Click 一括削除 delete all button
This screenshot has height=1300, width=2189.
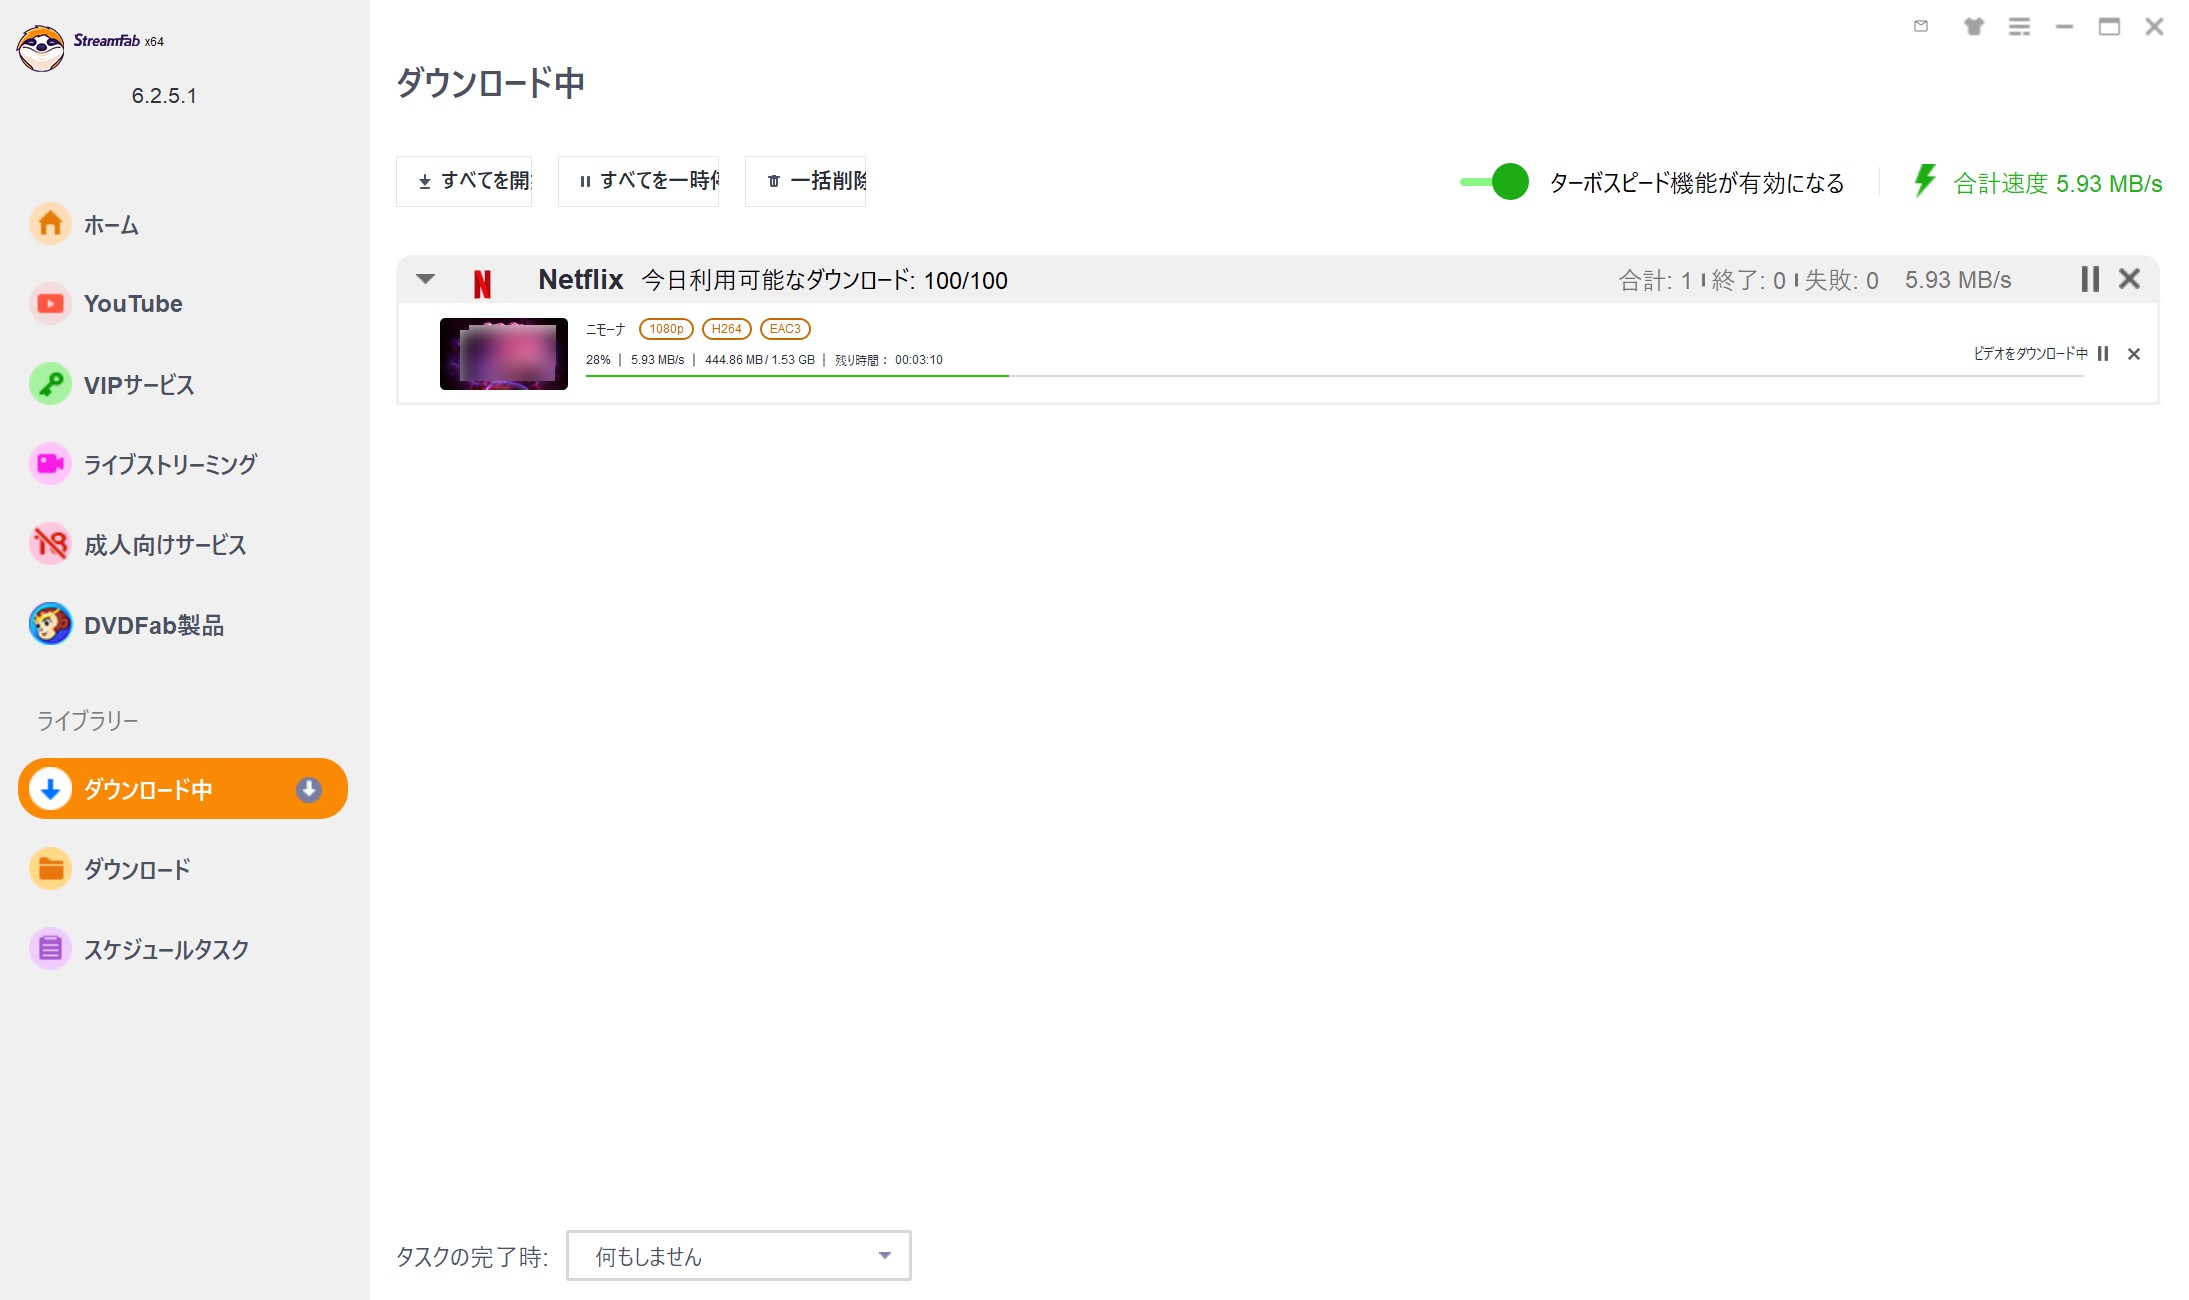805,181
